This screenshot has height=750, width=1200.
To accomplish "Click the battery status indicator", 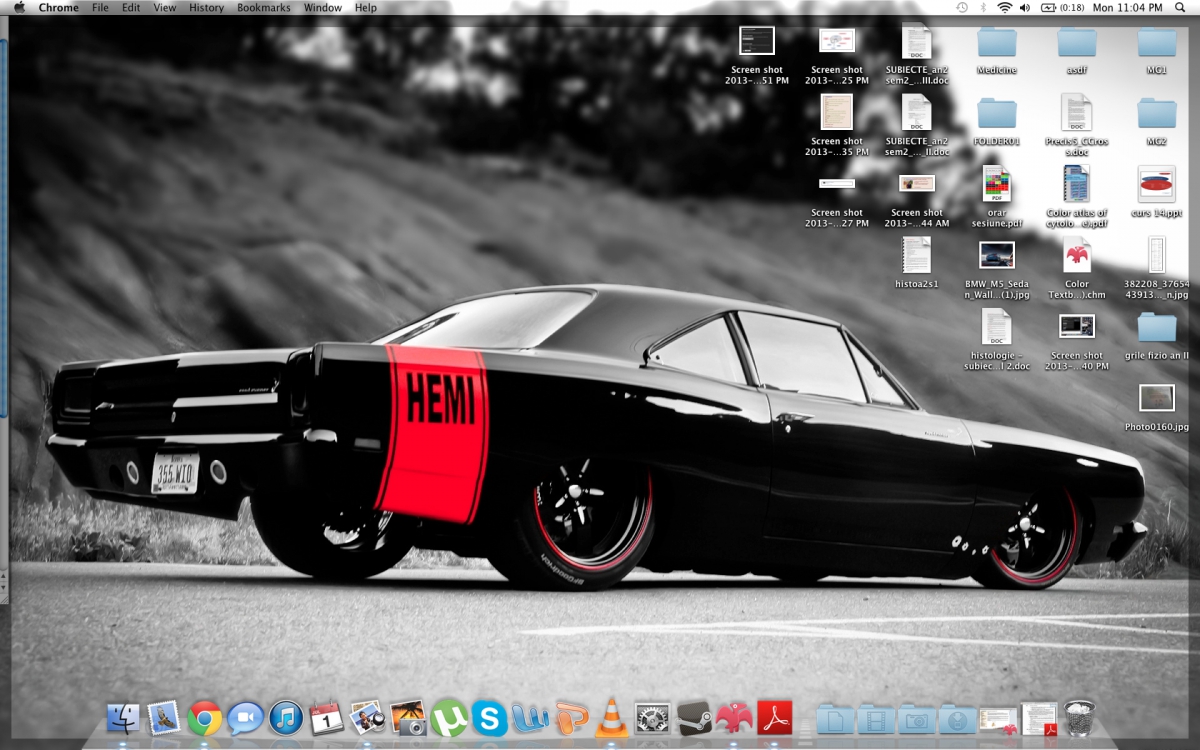I will pyautogui.click(x=1063, y=7).
